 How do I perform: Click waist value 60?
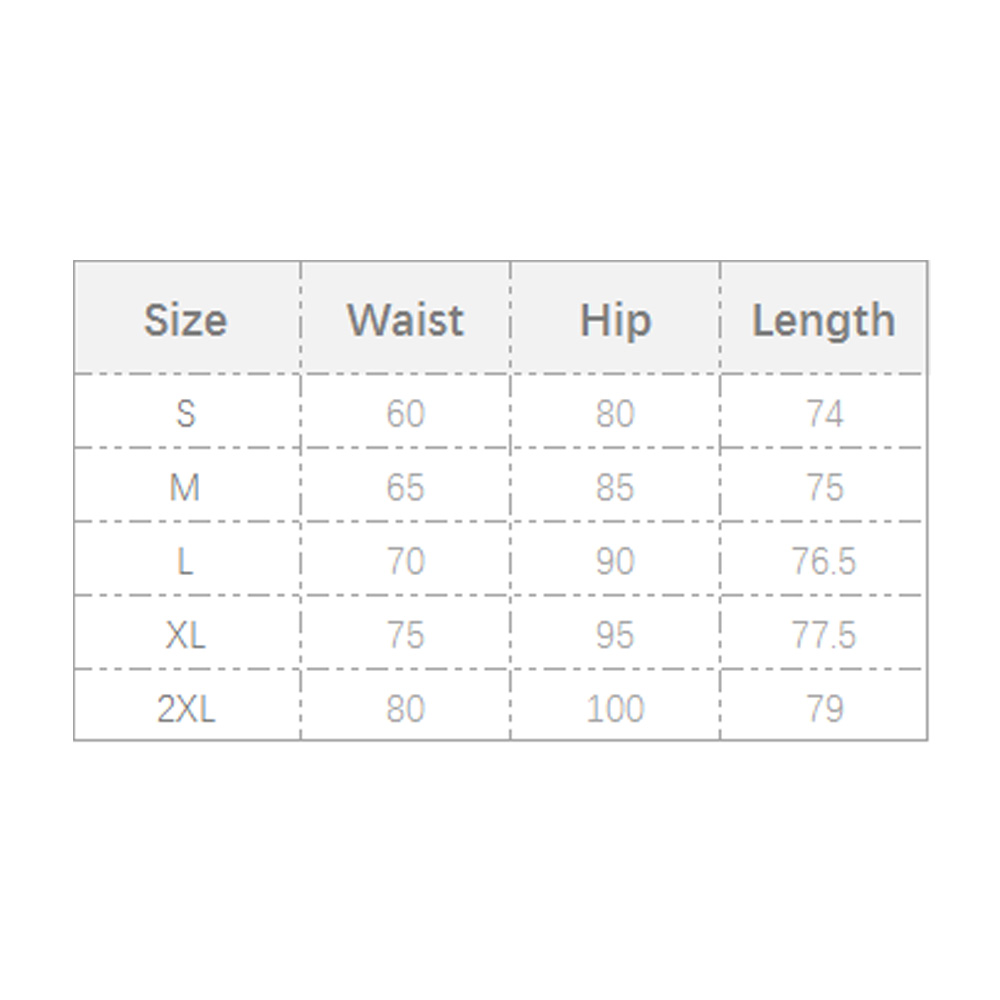pos(405,413)
